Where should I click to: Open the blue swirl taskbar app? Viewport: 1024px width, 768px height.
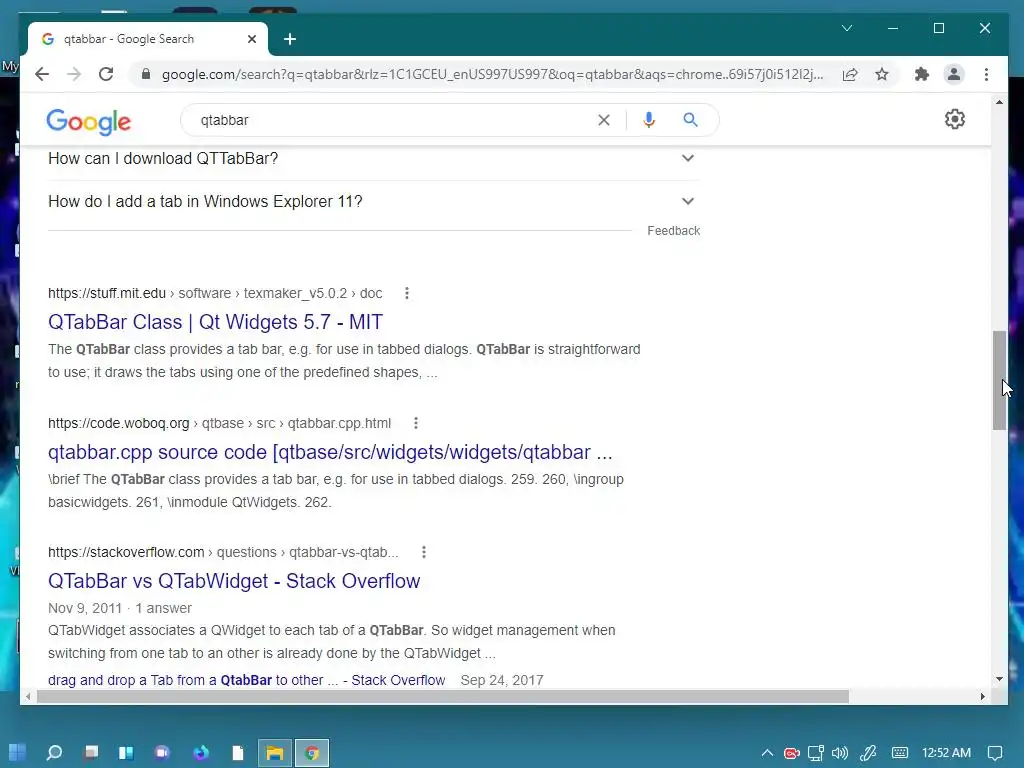(x=201, y=753)
